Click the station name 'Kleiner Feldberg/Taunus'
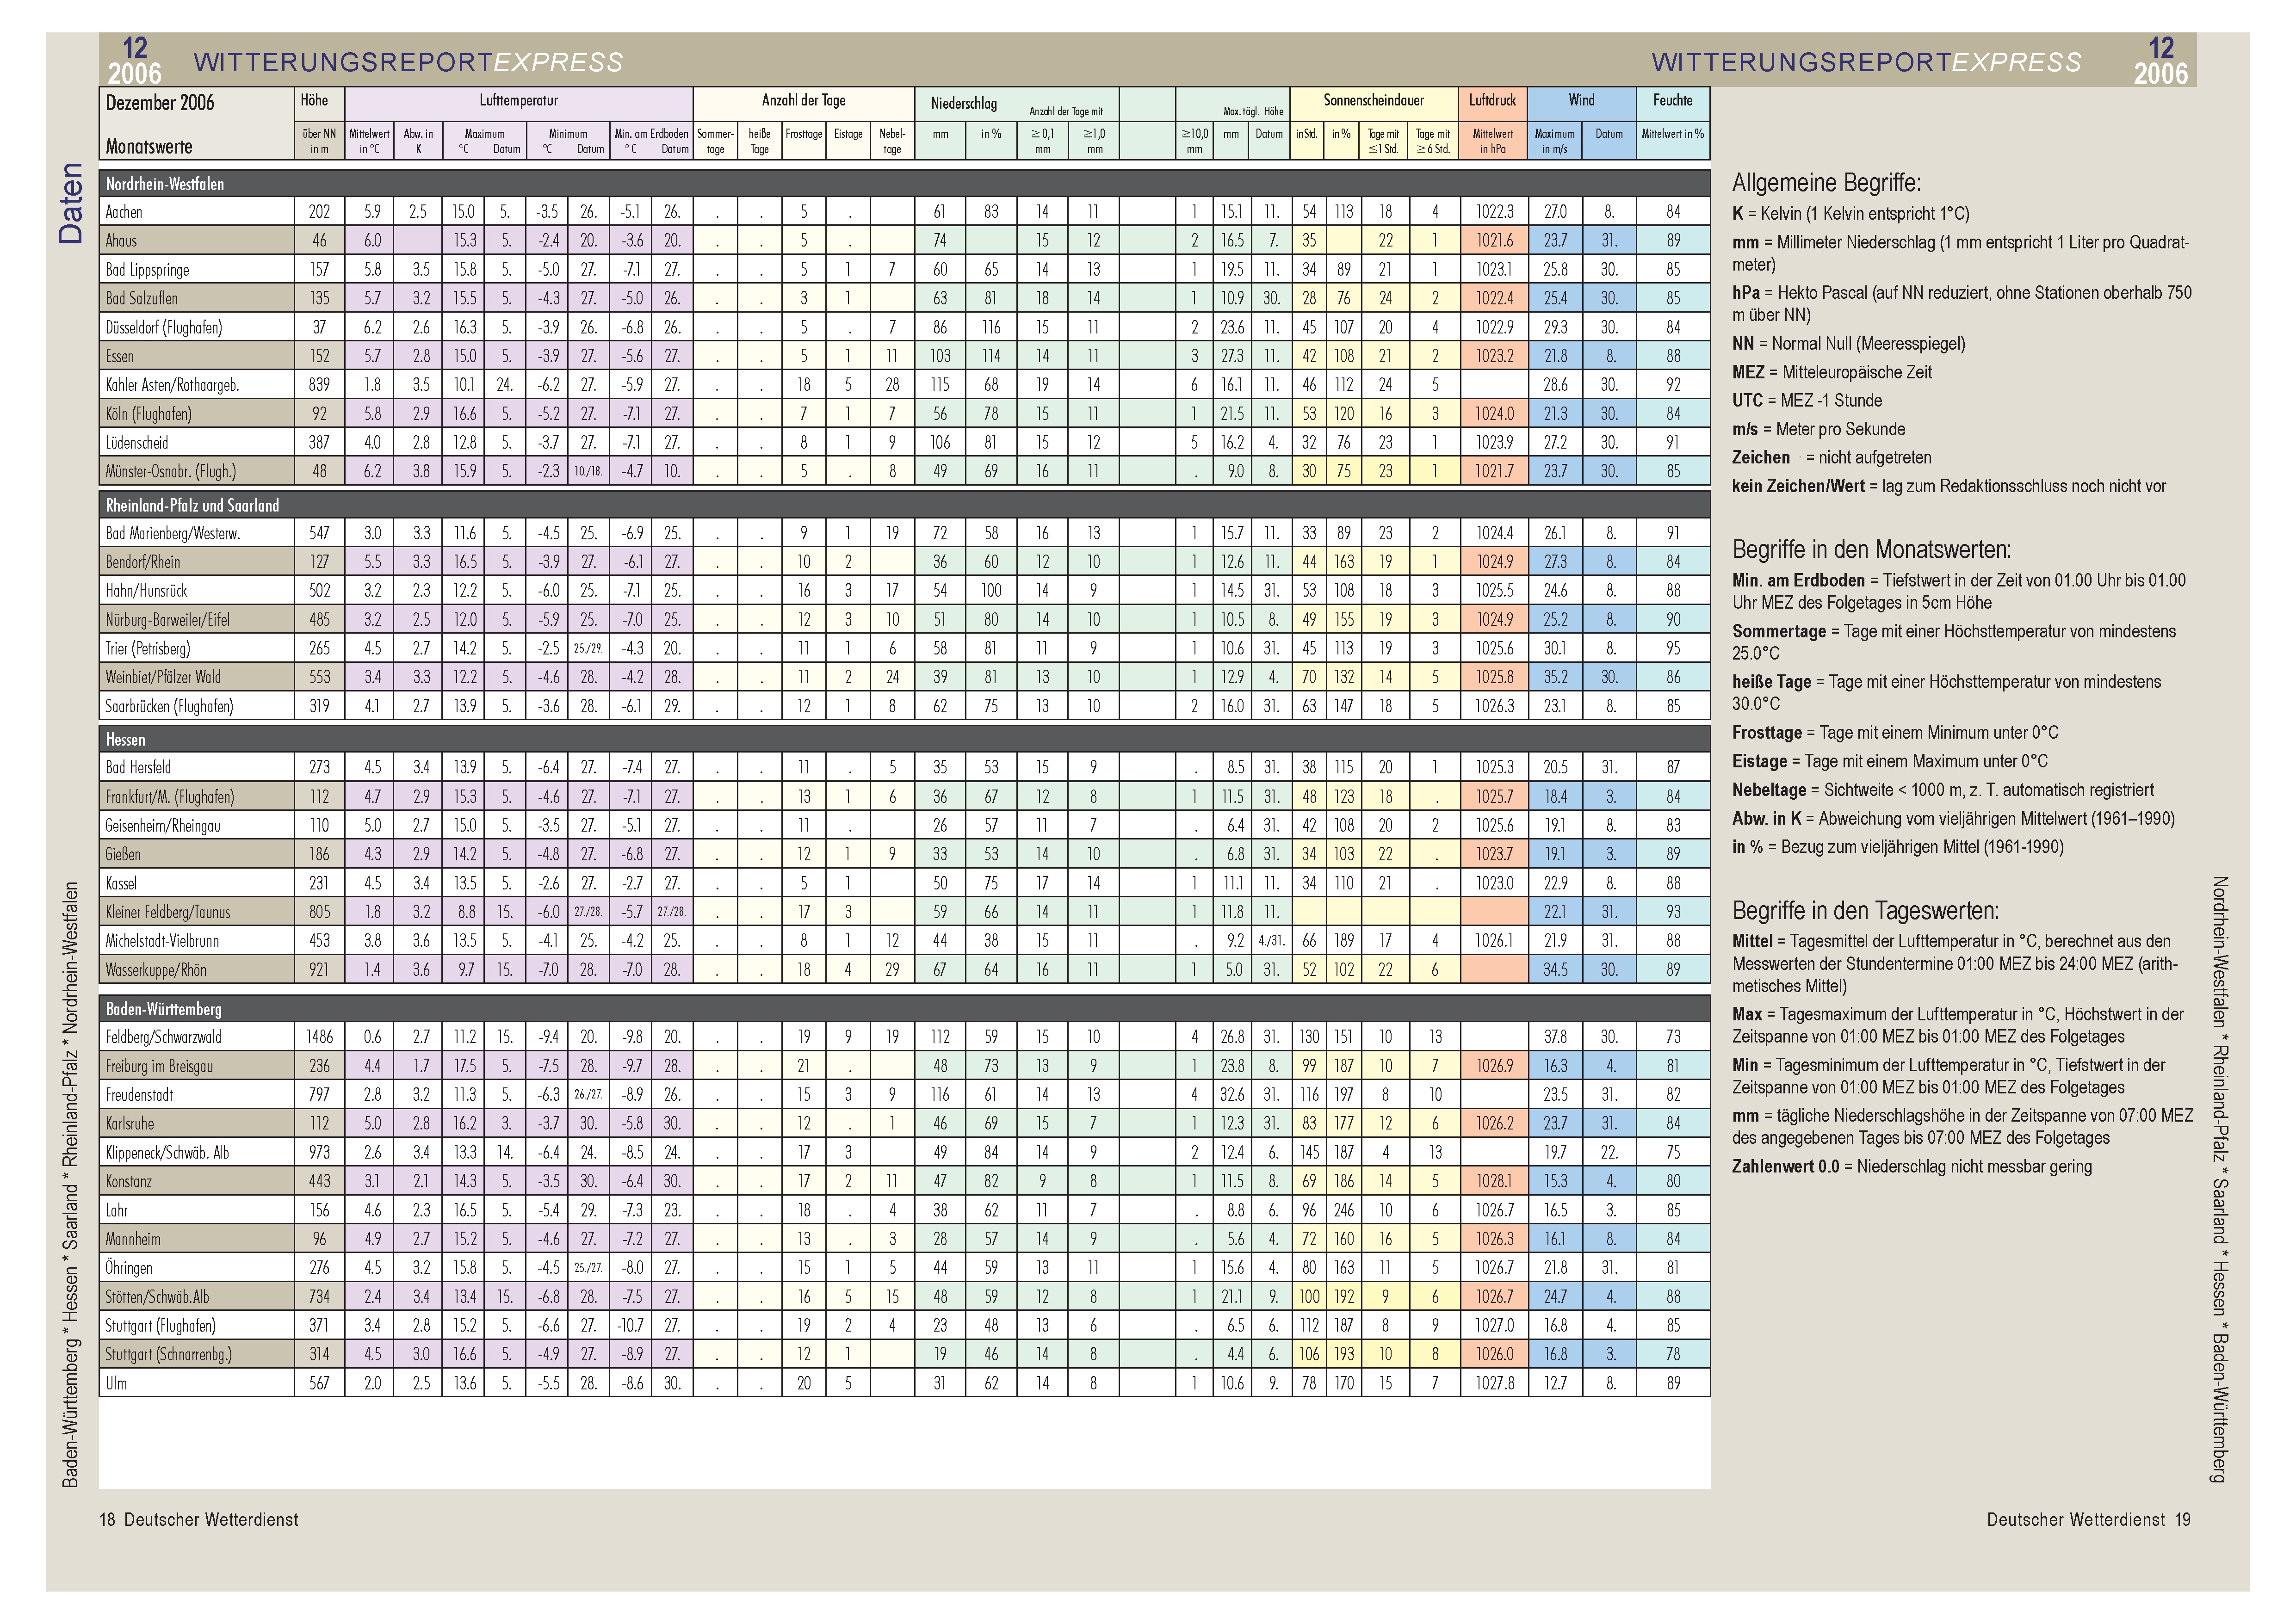 point(167,912)
